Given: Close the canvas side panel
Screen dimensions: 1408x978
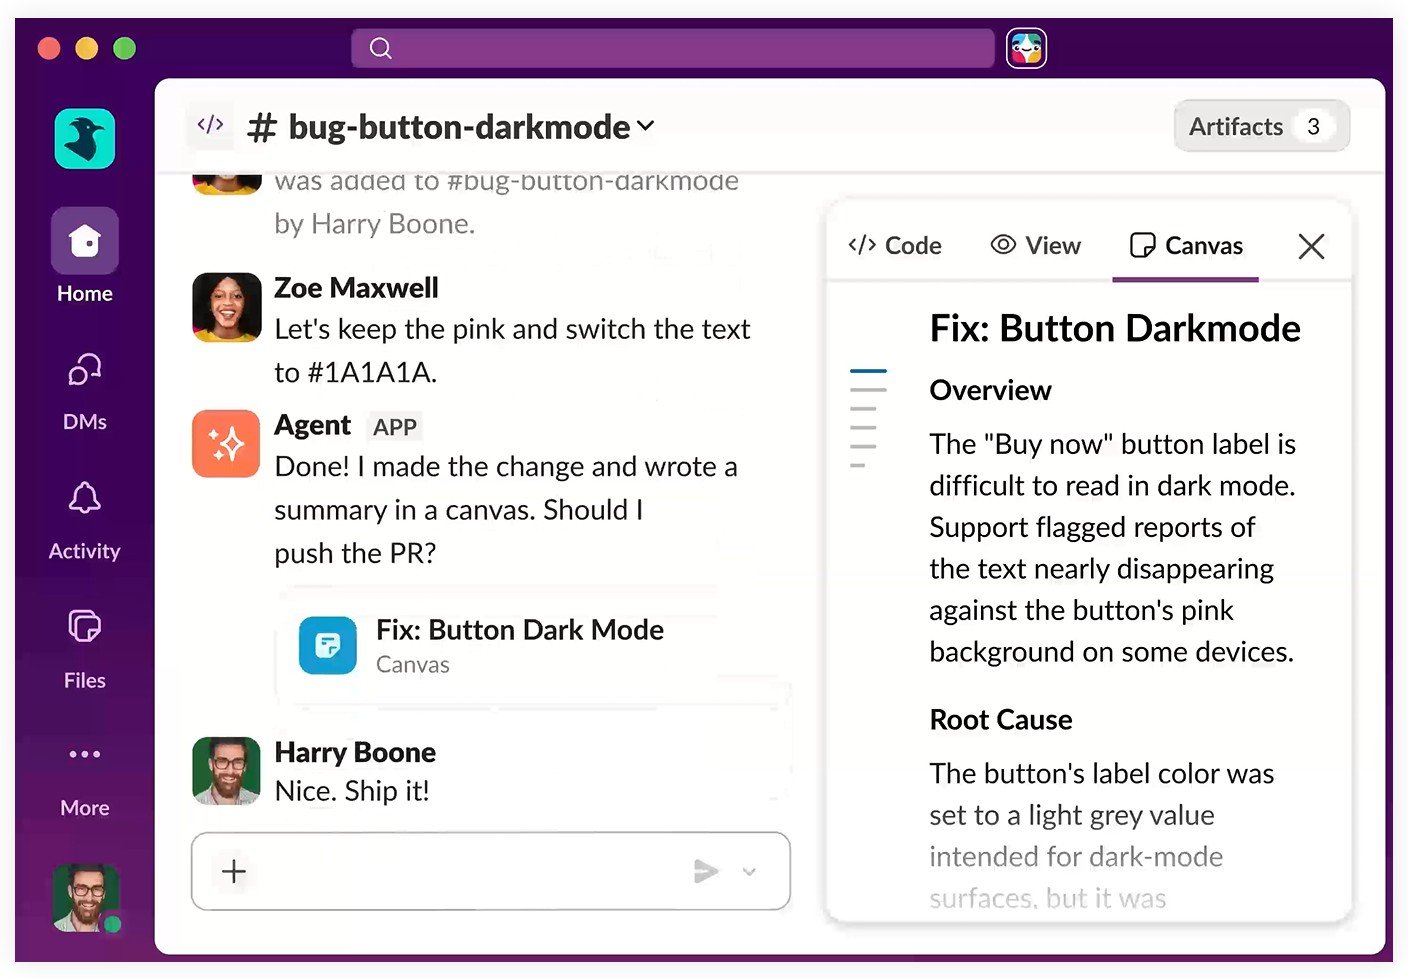Looking at the screenshot, I should tap(1311, 246).
